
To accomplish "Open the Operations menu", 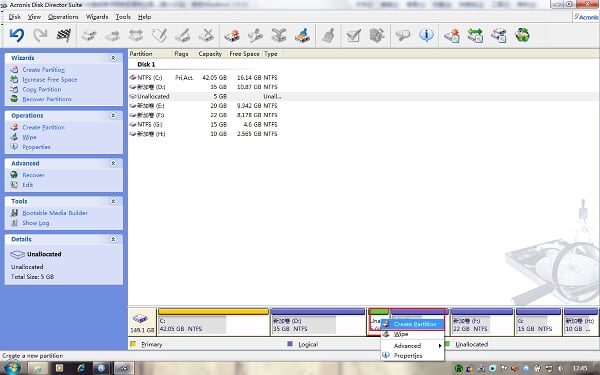I will pos(63,17).
